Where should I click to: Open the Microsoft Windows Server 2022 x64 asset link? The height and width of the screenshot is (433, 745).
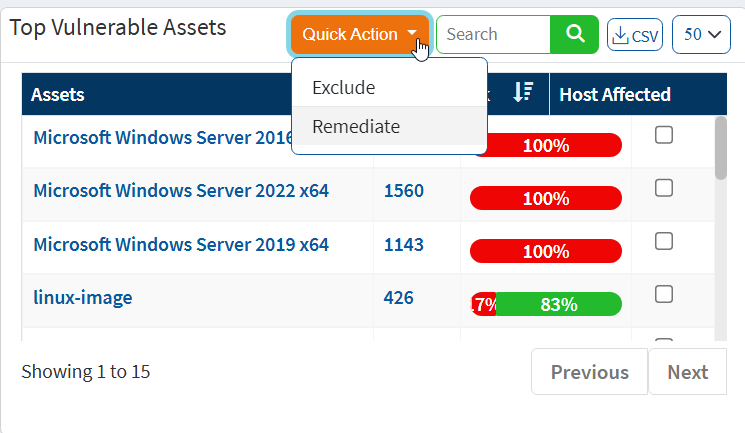point(181,190)
